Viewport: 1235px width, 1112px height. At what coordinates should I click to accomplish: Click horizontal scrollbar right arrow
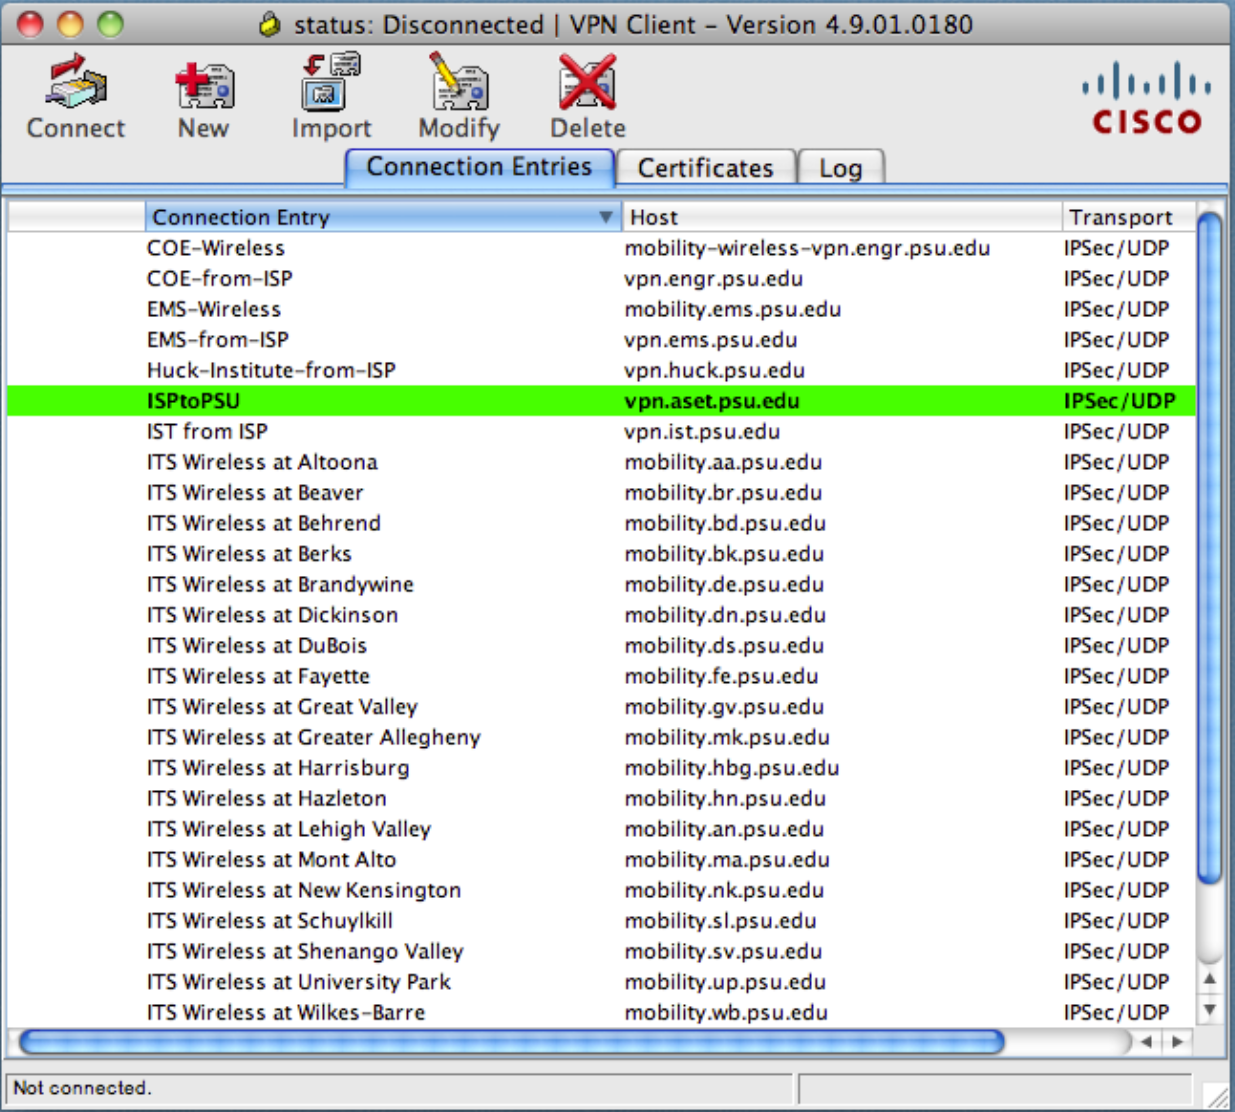(1178, 1042)
